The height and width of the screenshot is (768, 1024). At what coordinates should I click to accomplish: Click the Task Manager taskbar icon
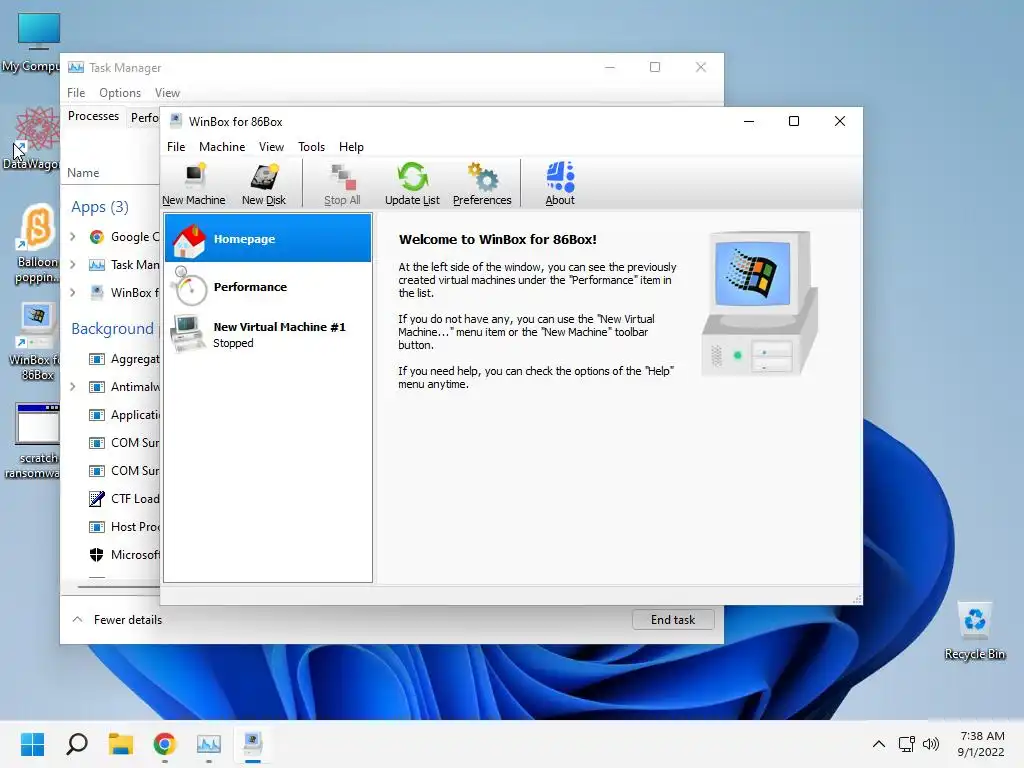pos(209,744)
